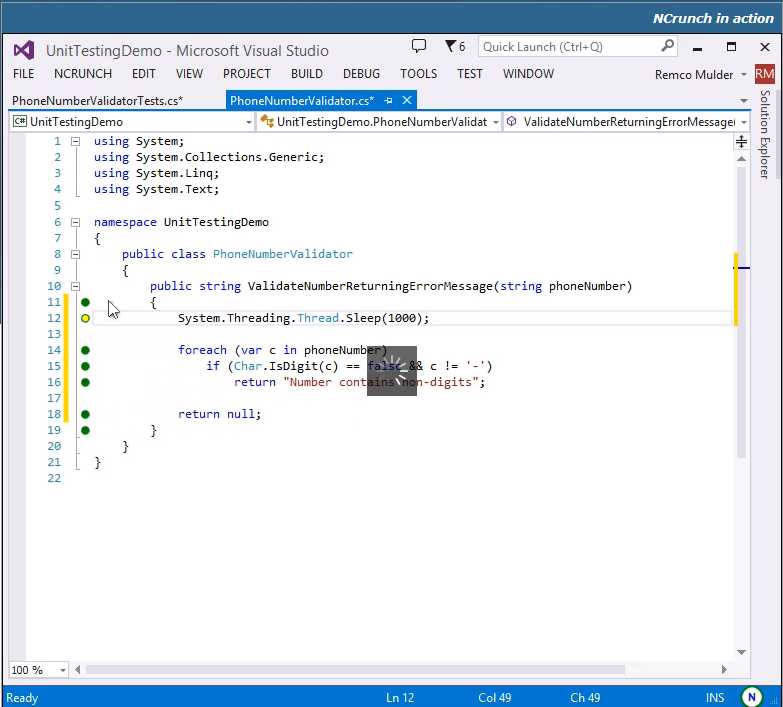Switch to PhoneNumberValidatorTests.cs tab
Viewport: 783px width, 707px height.
(97, 101)
